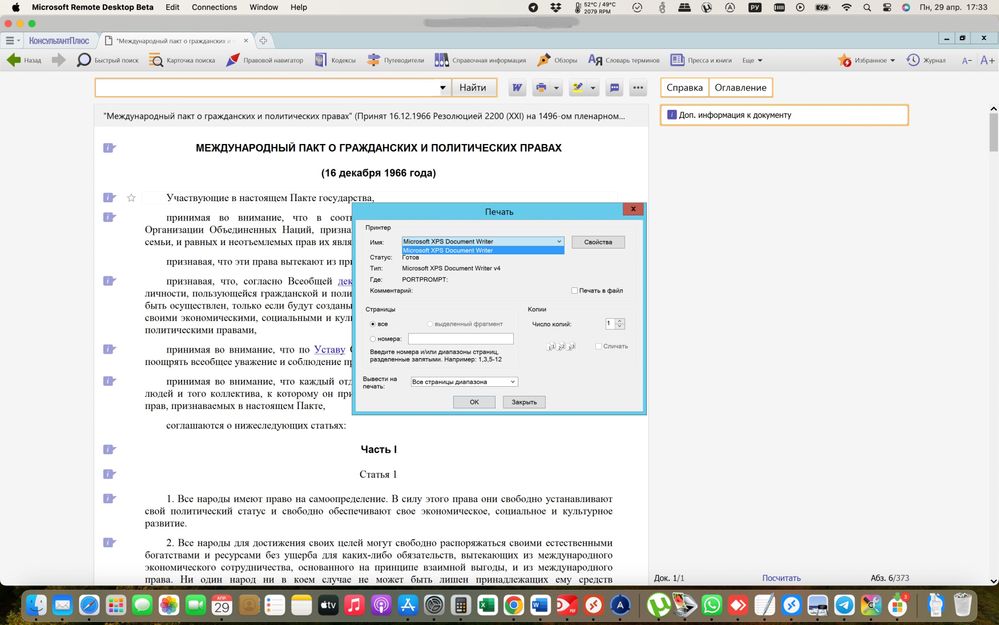Open the Help menu in menu bar

tap(299, 7)
